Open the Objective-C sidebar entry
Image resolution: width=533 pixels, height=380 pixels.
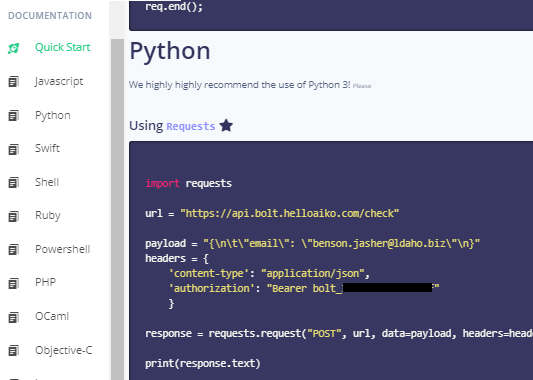click(x=64, y=350)
